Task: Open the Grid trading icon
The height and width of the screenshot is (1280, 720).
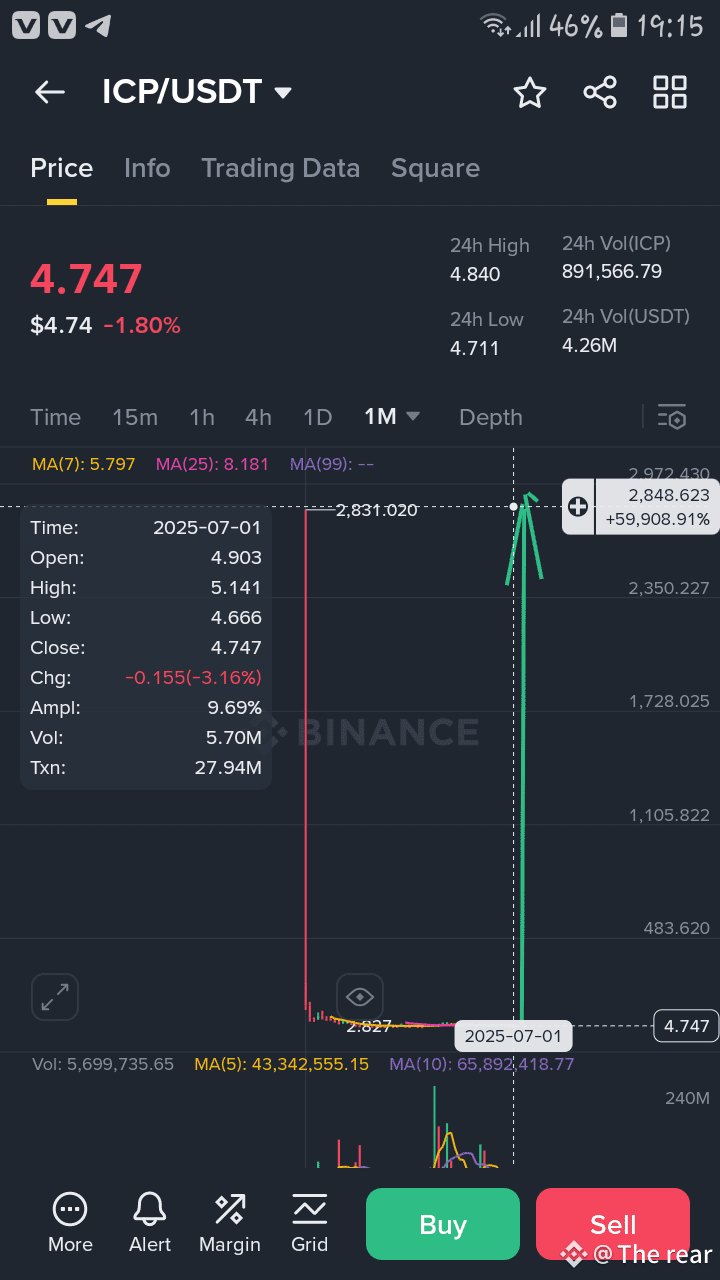Action: coord(310,1222)
